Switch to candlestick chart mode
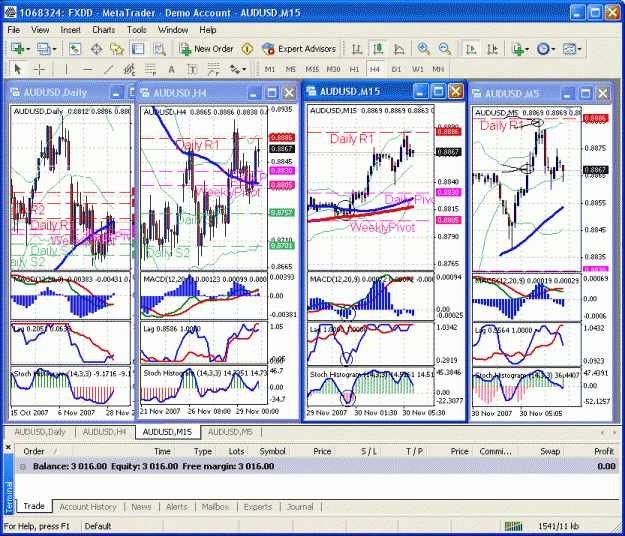Image resolution: width=625 pixels, height=536 pixels. [378, 49]
